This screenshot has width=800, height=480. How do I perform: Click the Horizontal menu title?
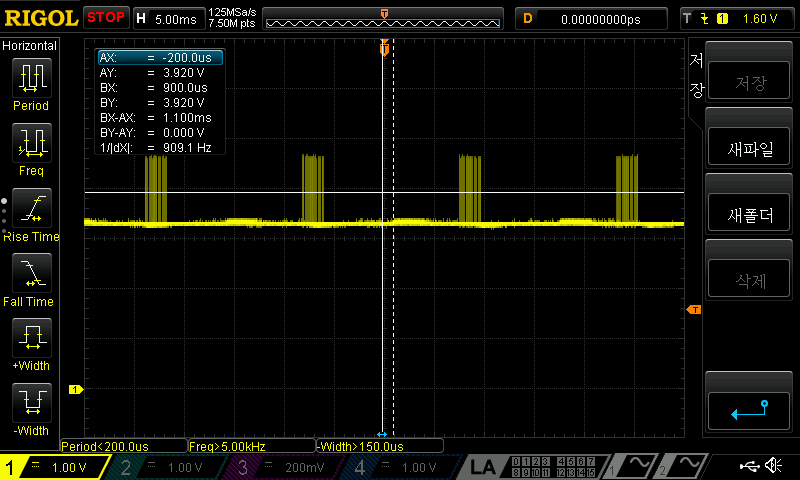click(30, 46)
